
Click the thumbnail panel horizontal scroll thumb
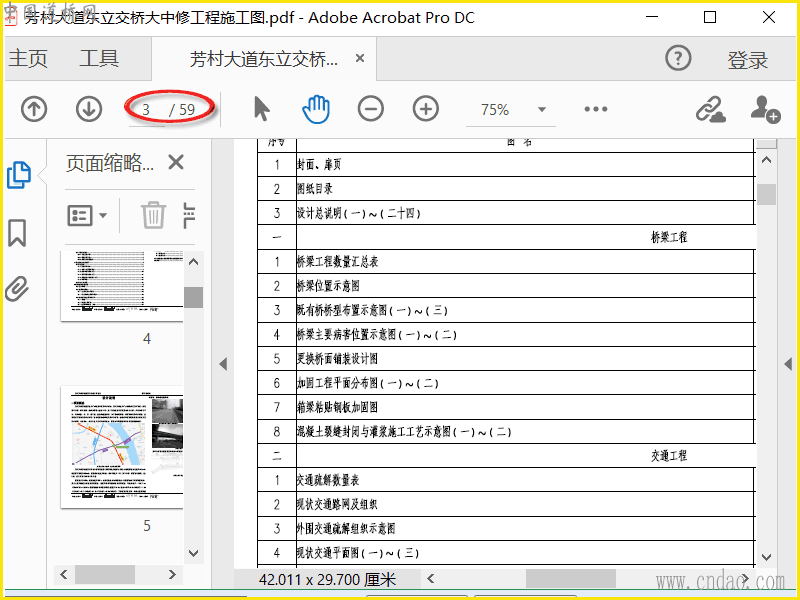[105, 574]
